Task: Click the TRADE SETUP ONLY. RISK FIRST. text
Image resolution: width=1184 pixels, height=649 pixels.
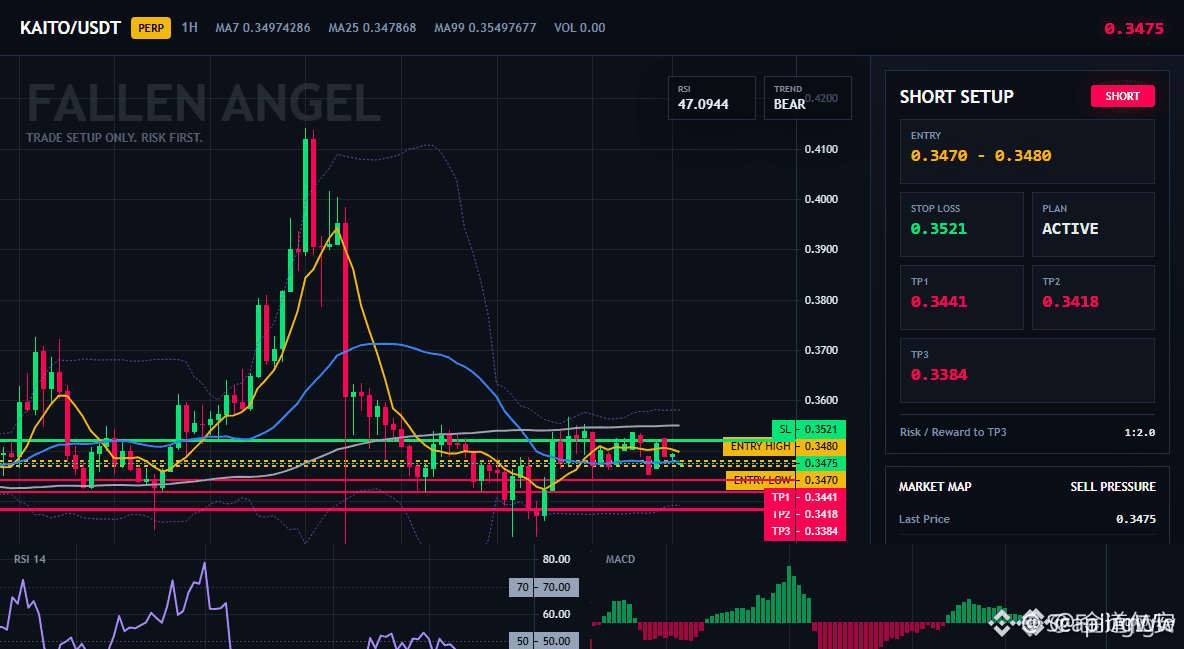Action: tap(114, 138)
